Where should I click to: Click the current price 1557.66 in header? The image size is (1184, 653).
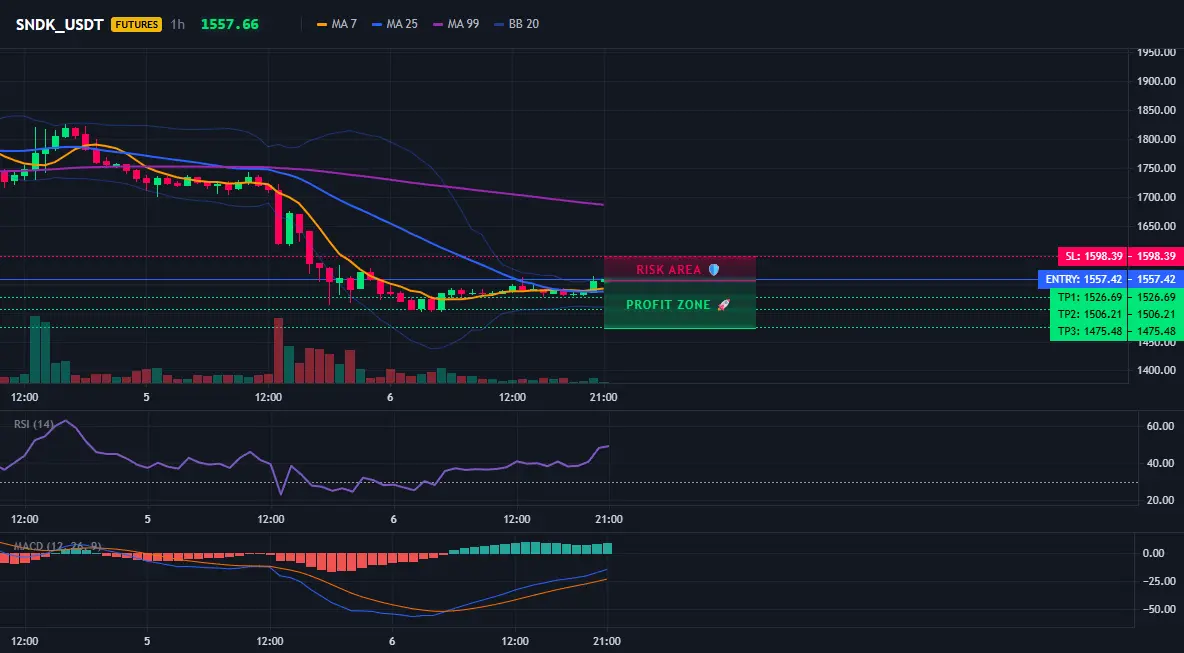(x=230, y=24)
